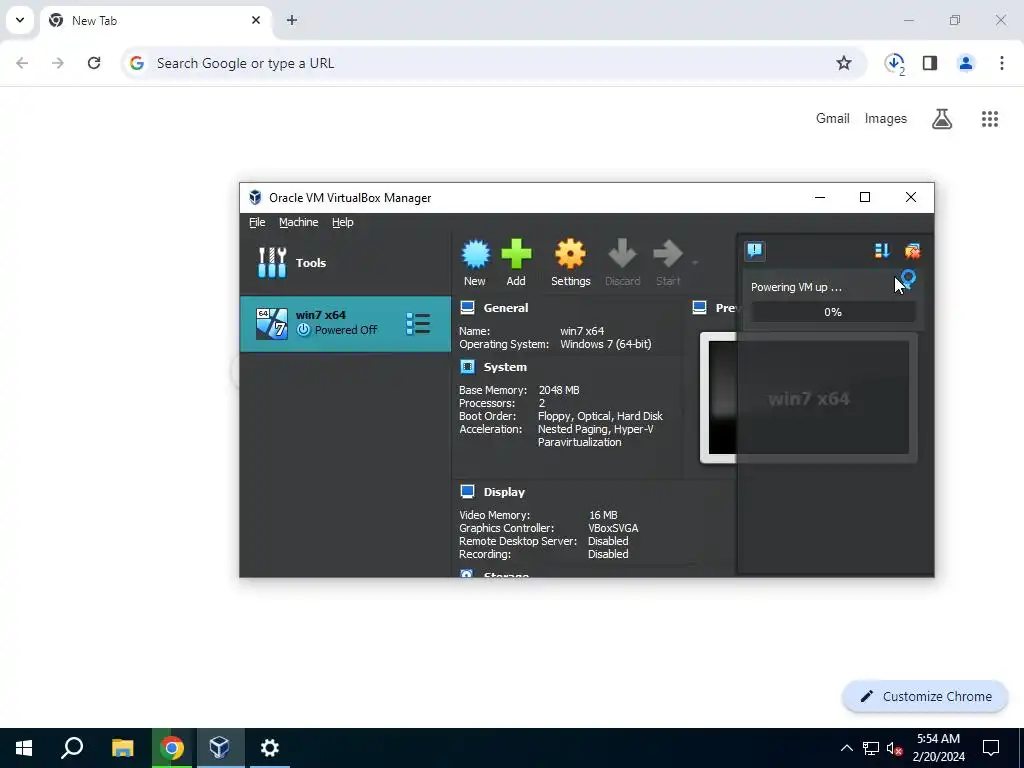Click the green Add machine icon
Viewport: 1024px width, 768px height.
(516, 254)
